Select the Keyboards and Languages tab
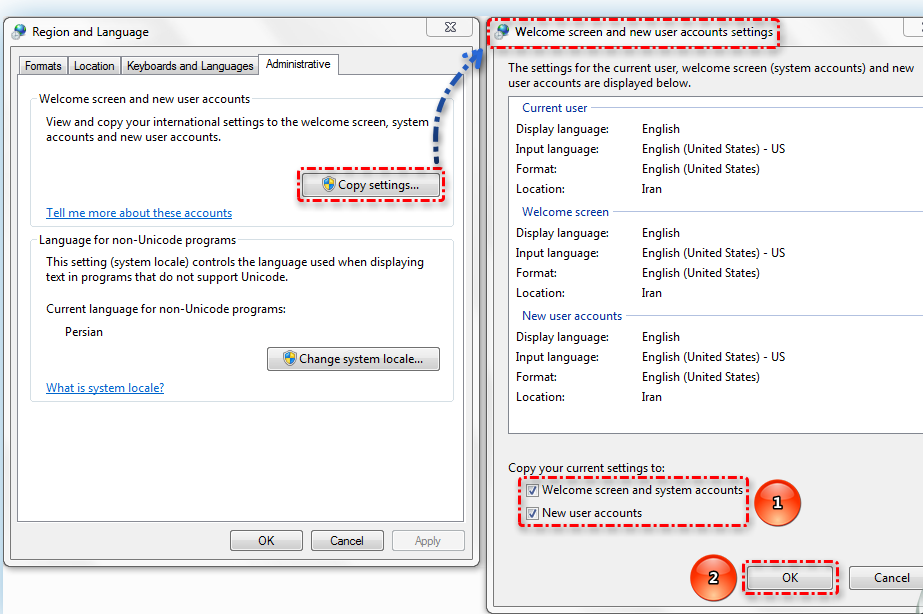This screenshot has height=614, width=923. pyautogui.click(x=190, y=66)
